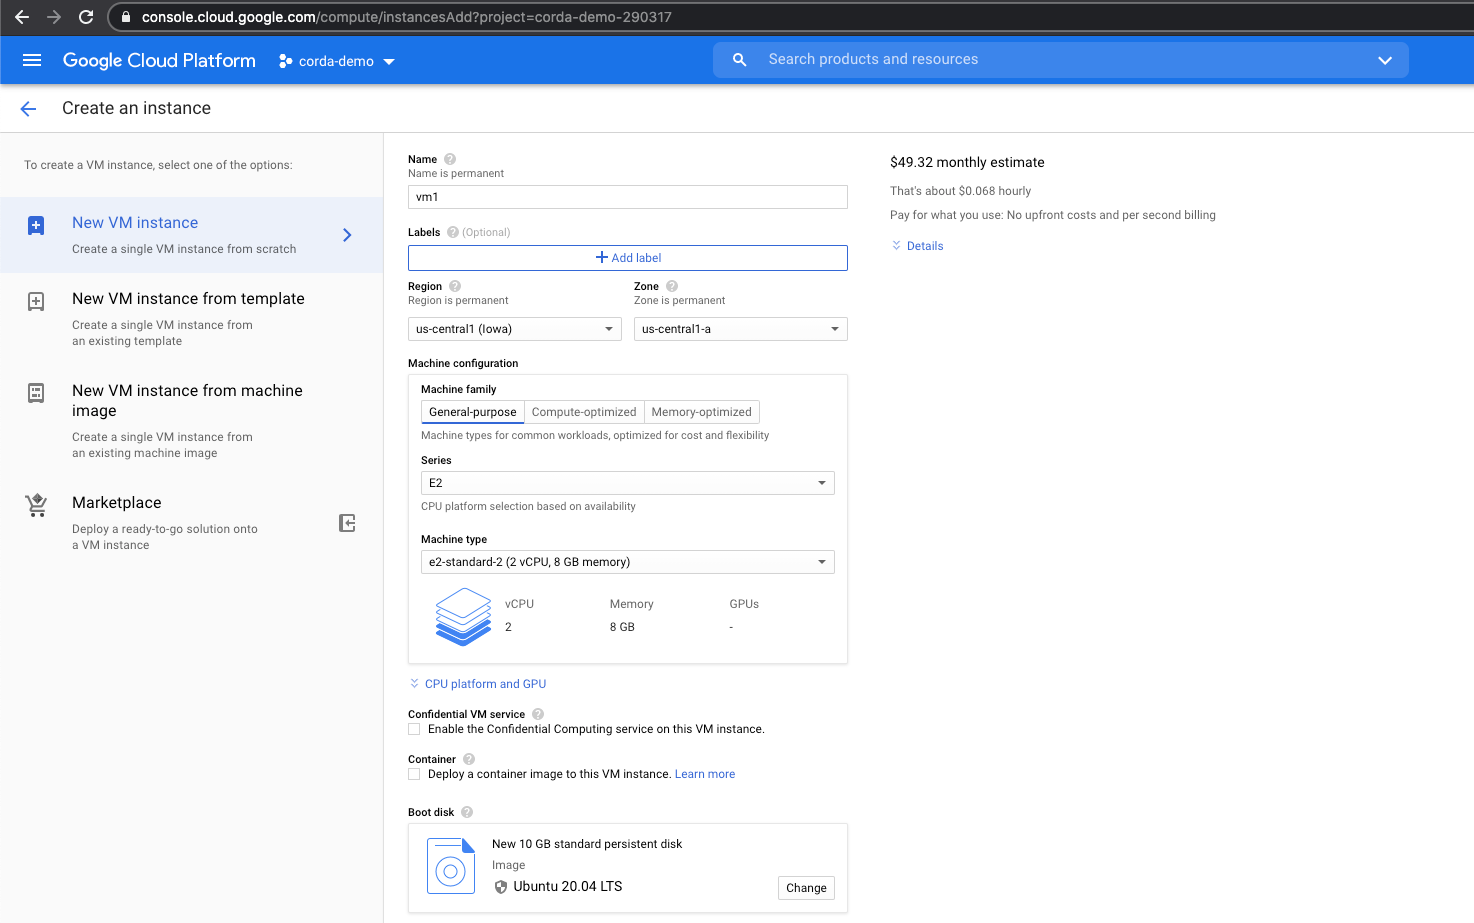The width and height of the screenshot is (1474, 923).
Task: Click the 8 GB memory value
Action: pos(622,627)
